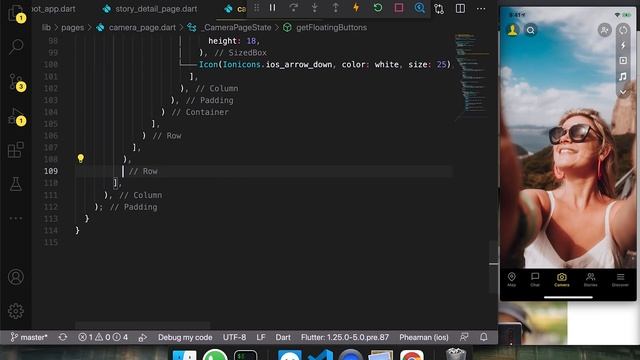Step over in debug toolbar
The image size is (640, 360).
coord(293,8)
